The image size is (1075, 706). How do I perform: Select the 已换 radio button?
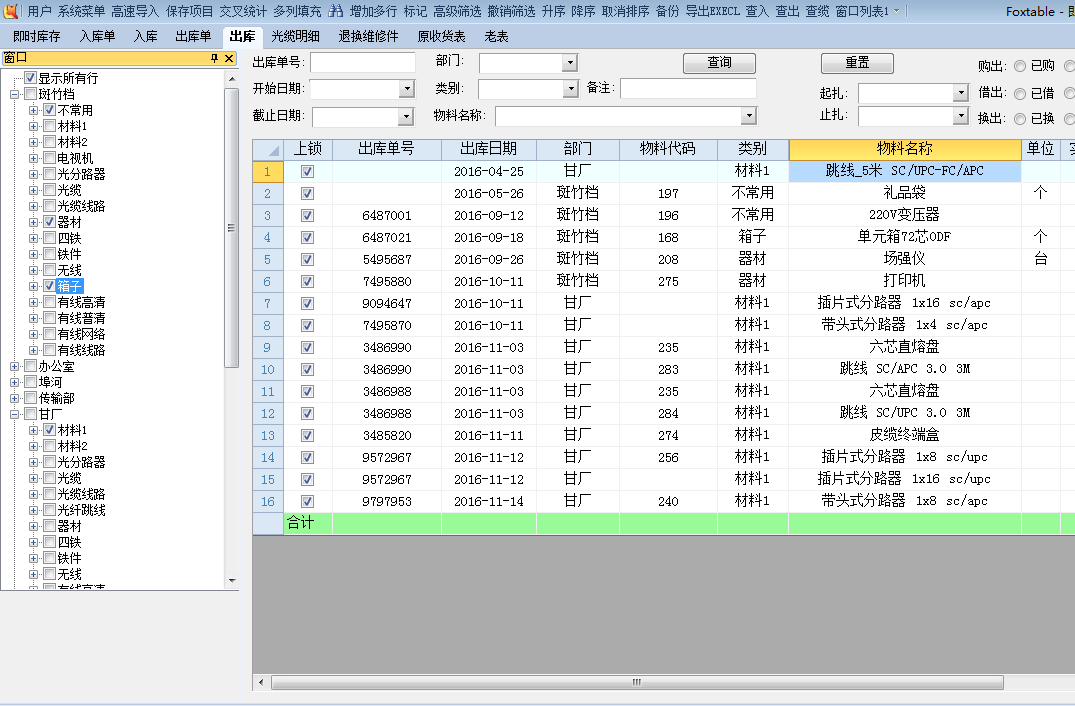1019,119
